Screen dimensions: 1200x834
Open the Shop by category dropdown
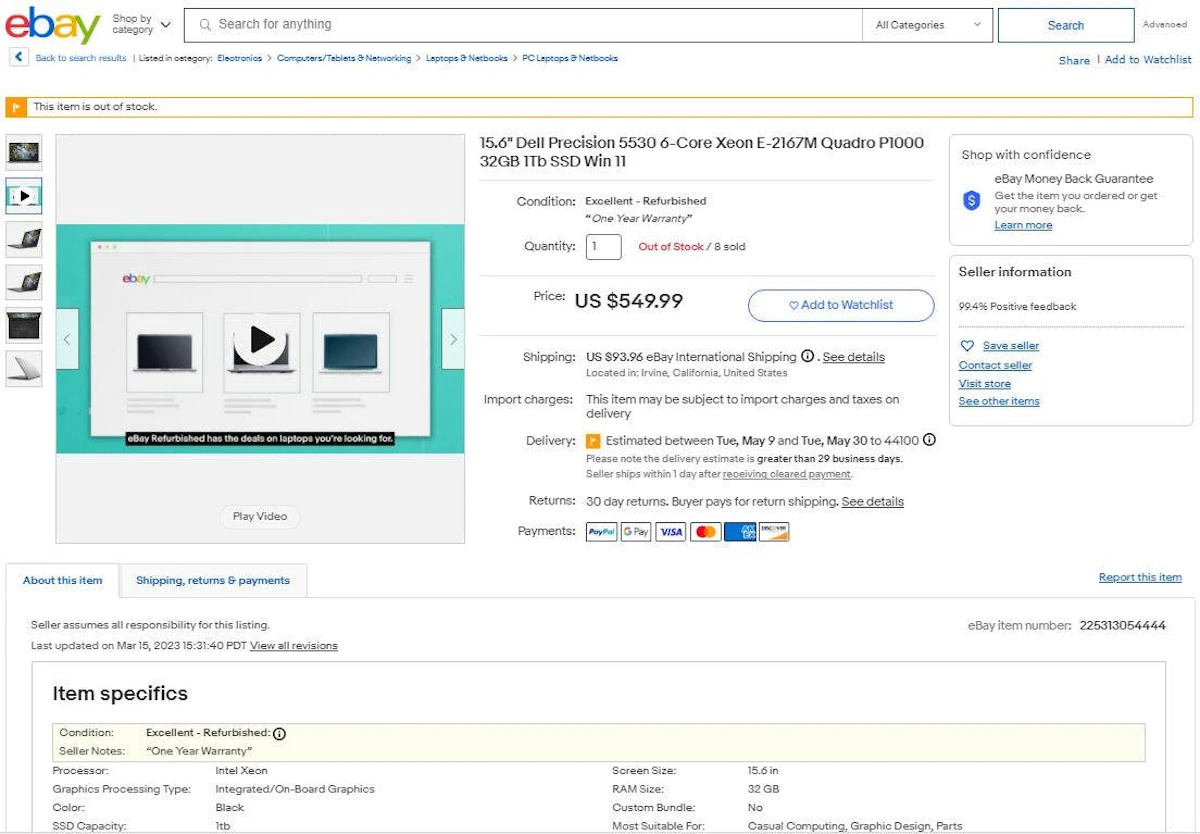pos(141,24)
